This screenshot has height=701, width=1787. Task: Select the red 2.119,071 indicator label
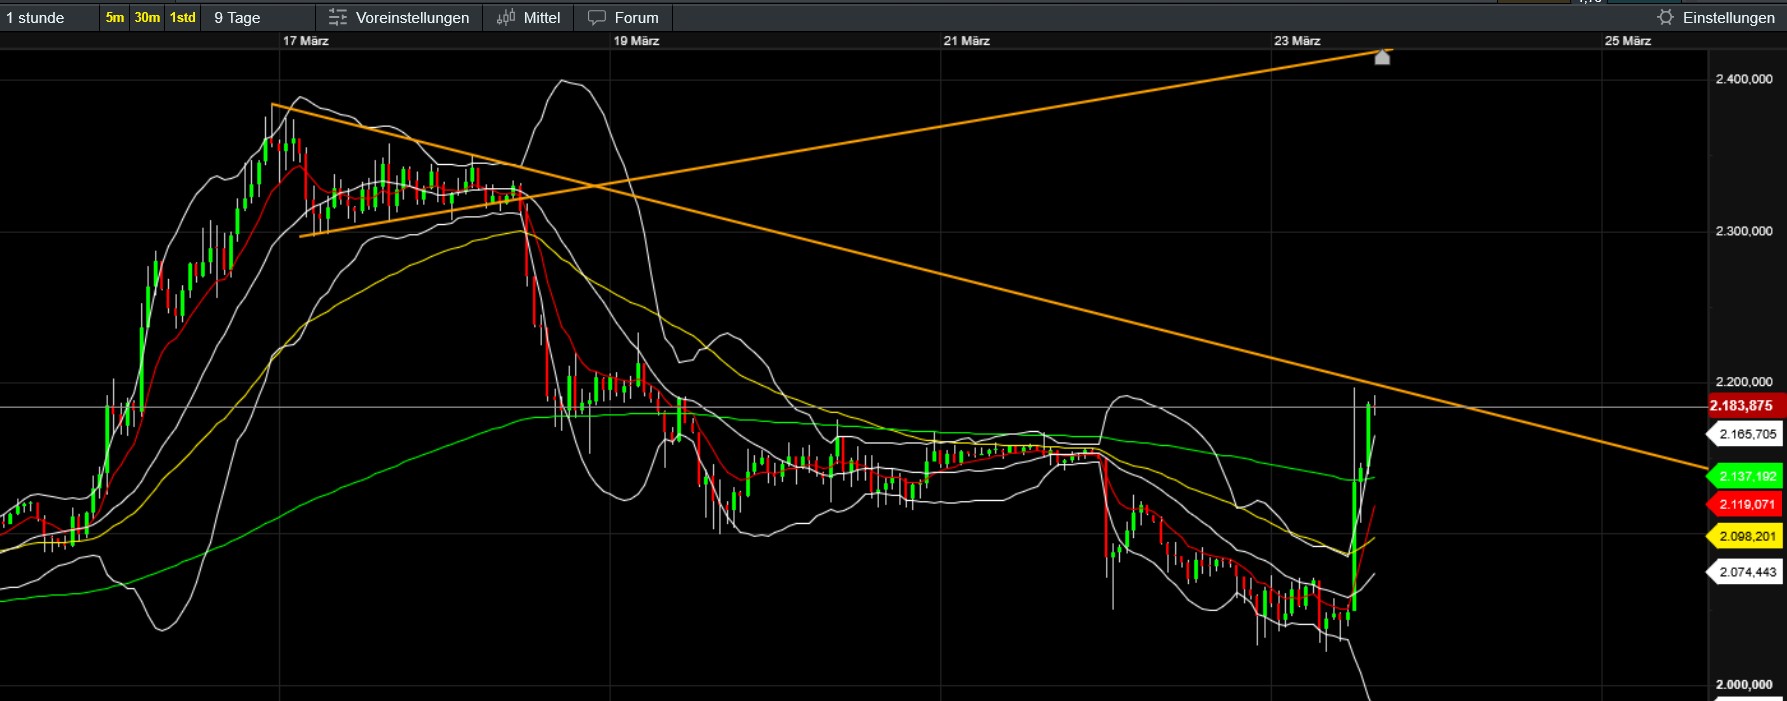(x=1747, y=505)
